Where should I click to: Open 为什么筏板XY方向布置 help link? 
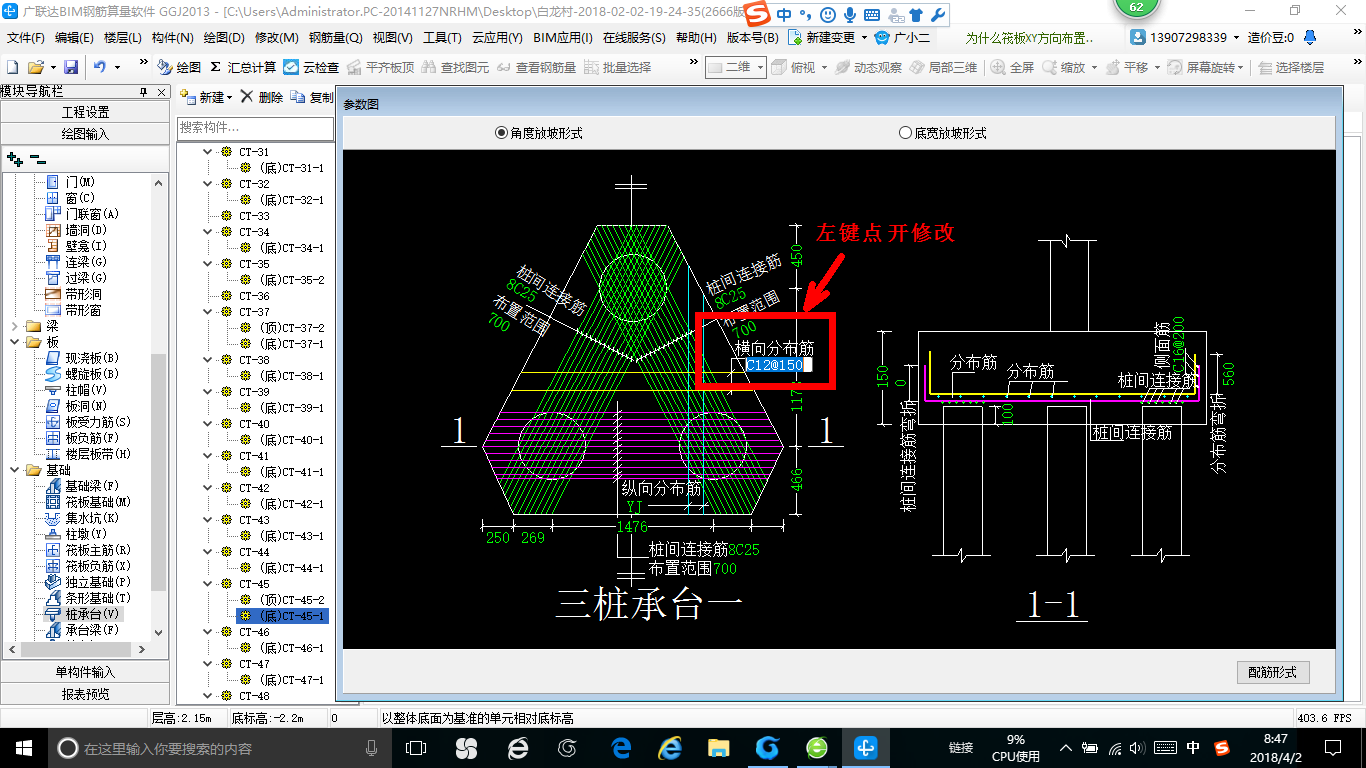point(1029,38)
